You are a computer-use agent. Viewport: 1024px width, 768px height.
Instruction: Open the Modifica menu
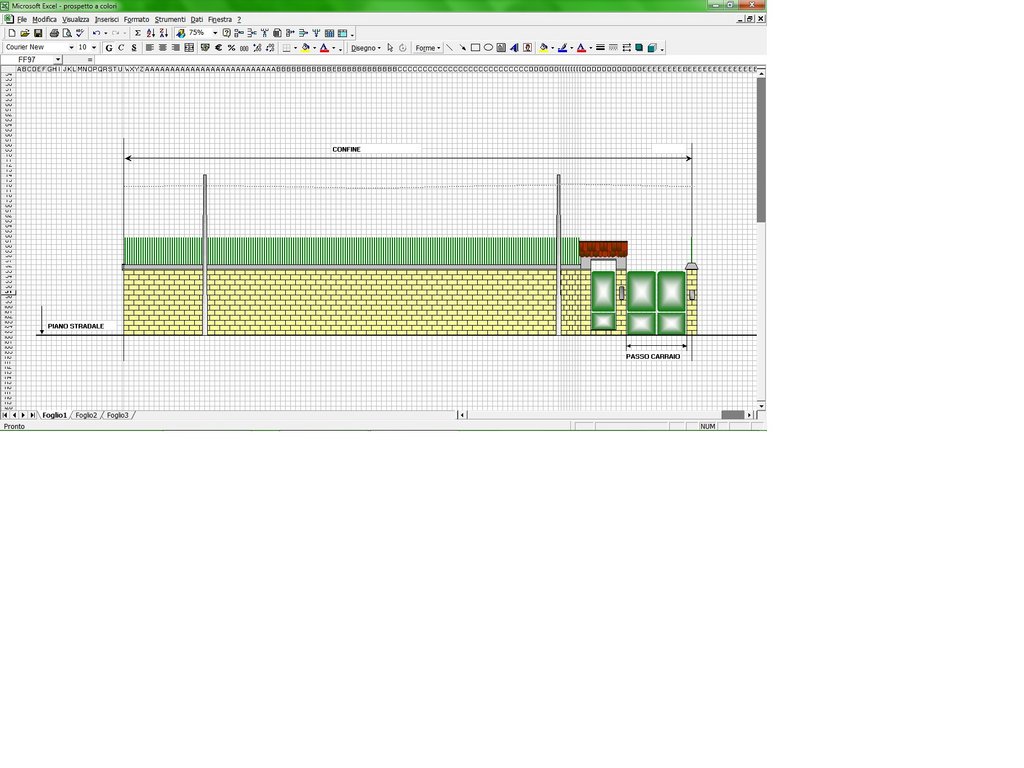(x=44, y=20)
